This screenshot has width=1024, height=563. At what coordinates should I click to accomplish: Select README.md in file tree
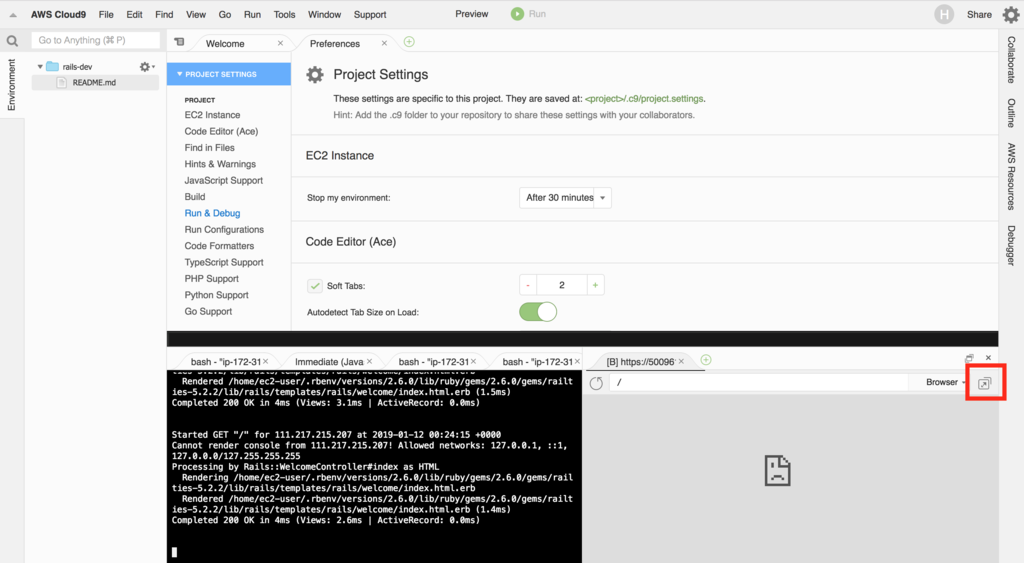(94, 82)
